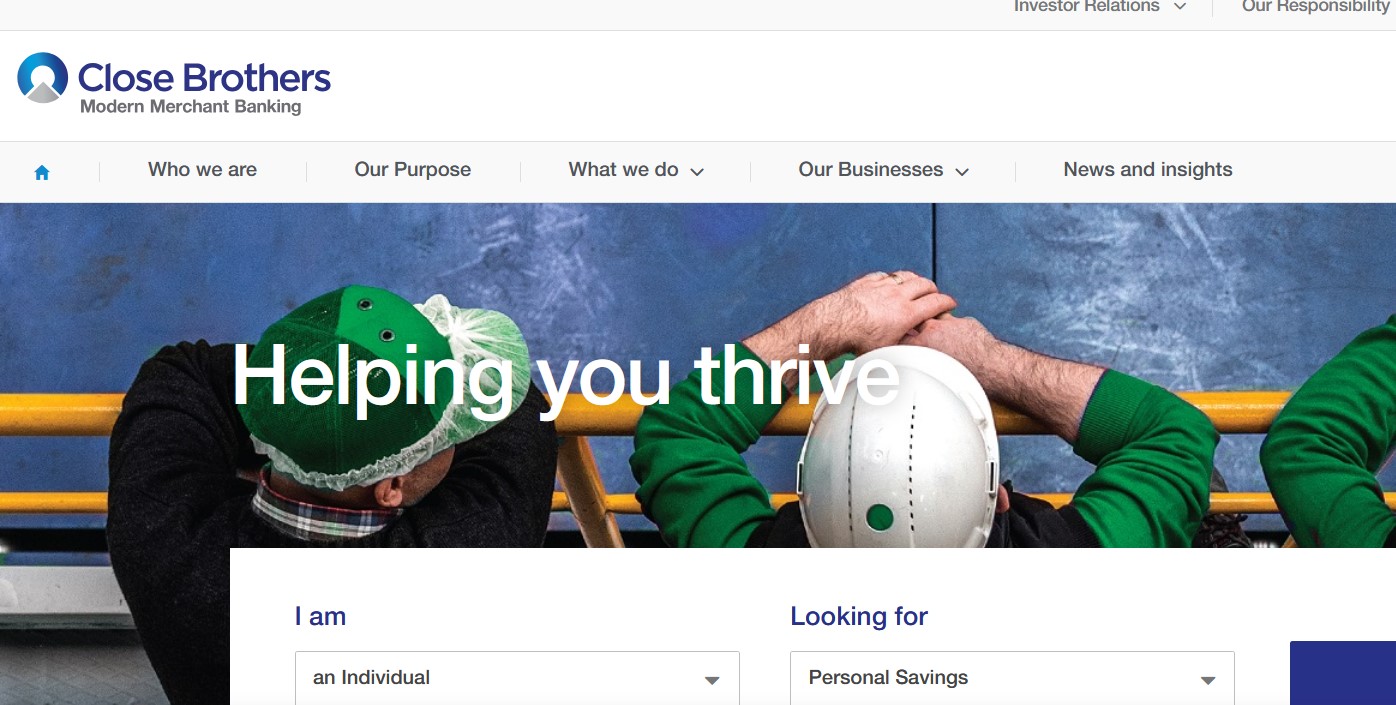Open the Investor Relations chevron arrow
Viewport: 1396px width, 705px height.
coord(1180,6)
